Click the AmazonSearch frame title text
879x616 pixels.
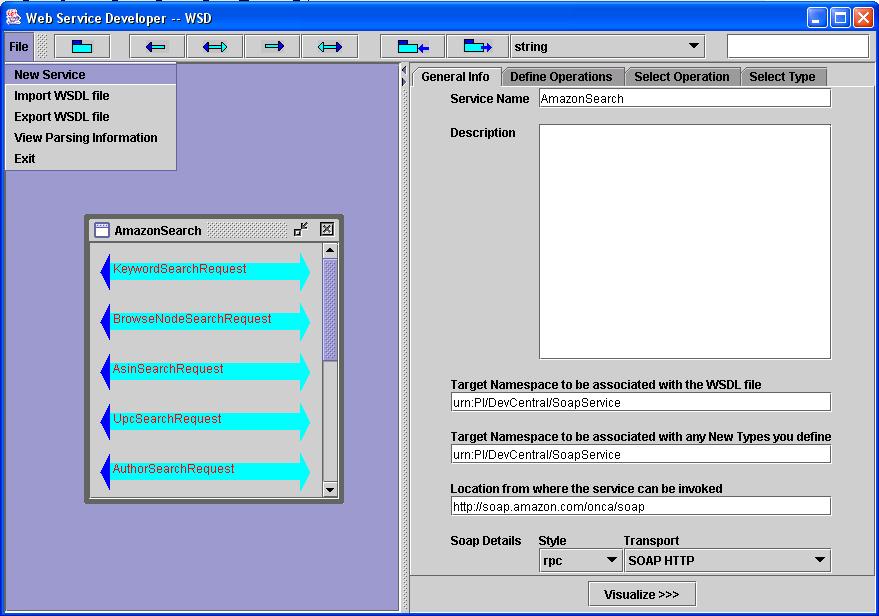(158, 230)
